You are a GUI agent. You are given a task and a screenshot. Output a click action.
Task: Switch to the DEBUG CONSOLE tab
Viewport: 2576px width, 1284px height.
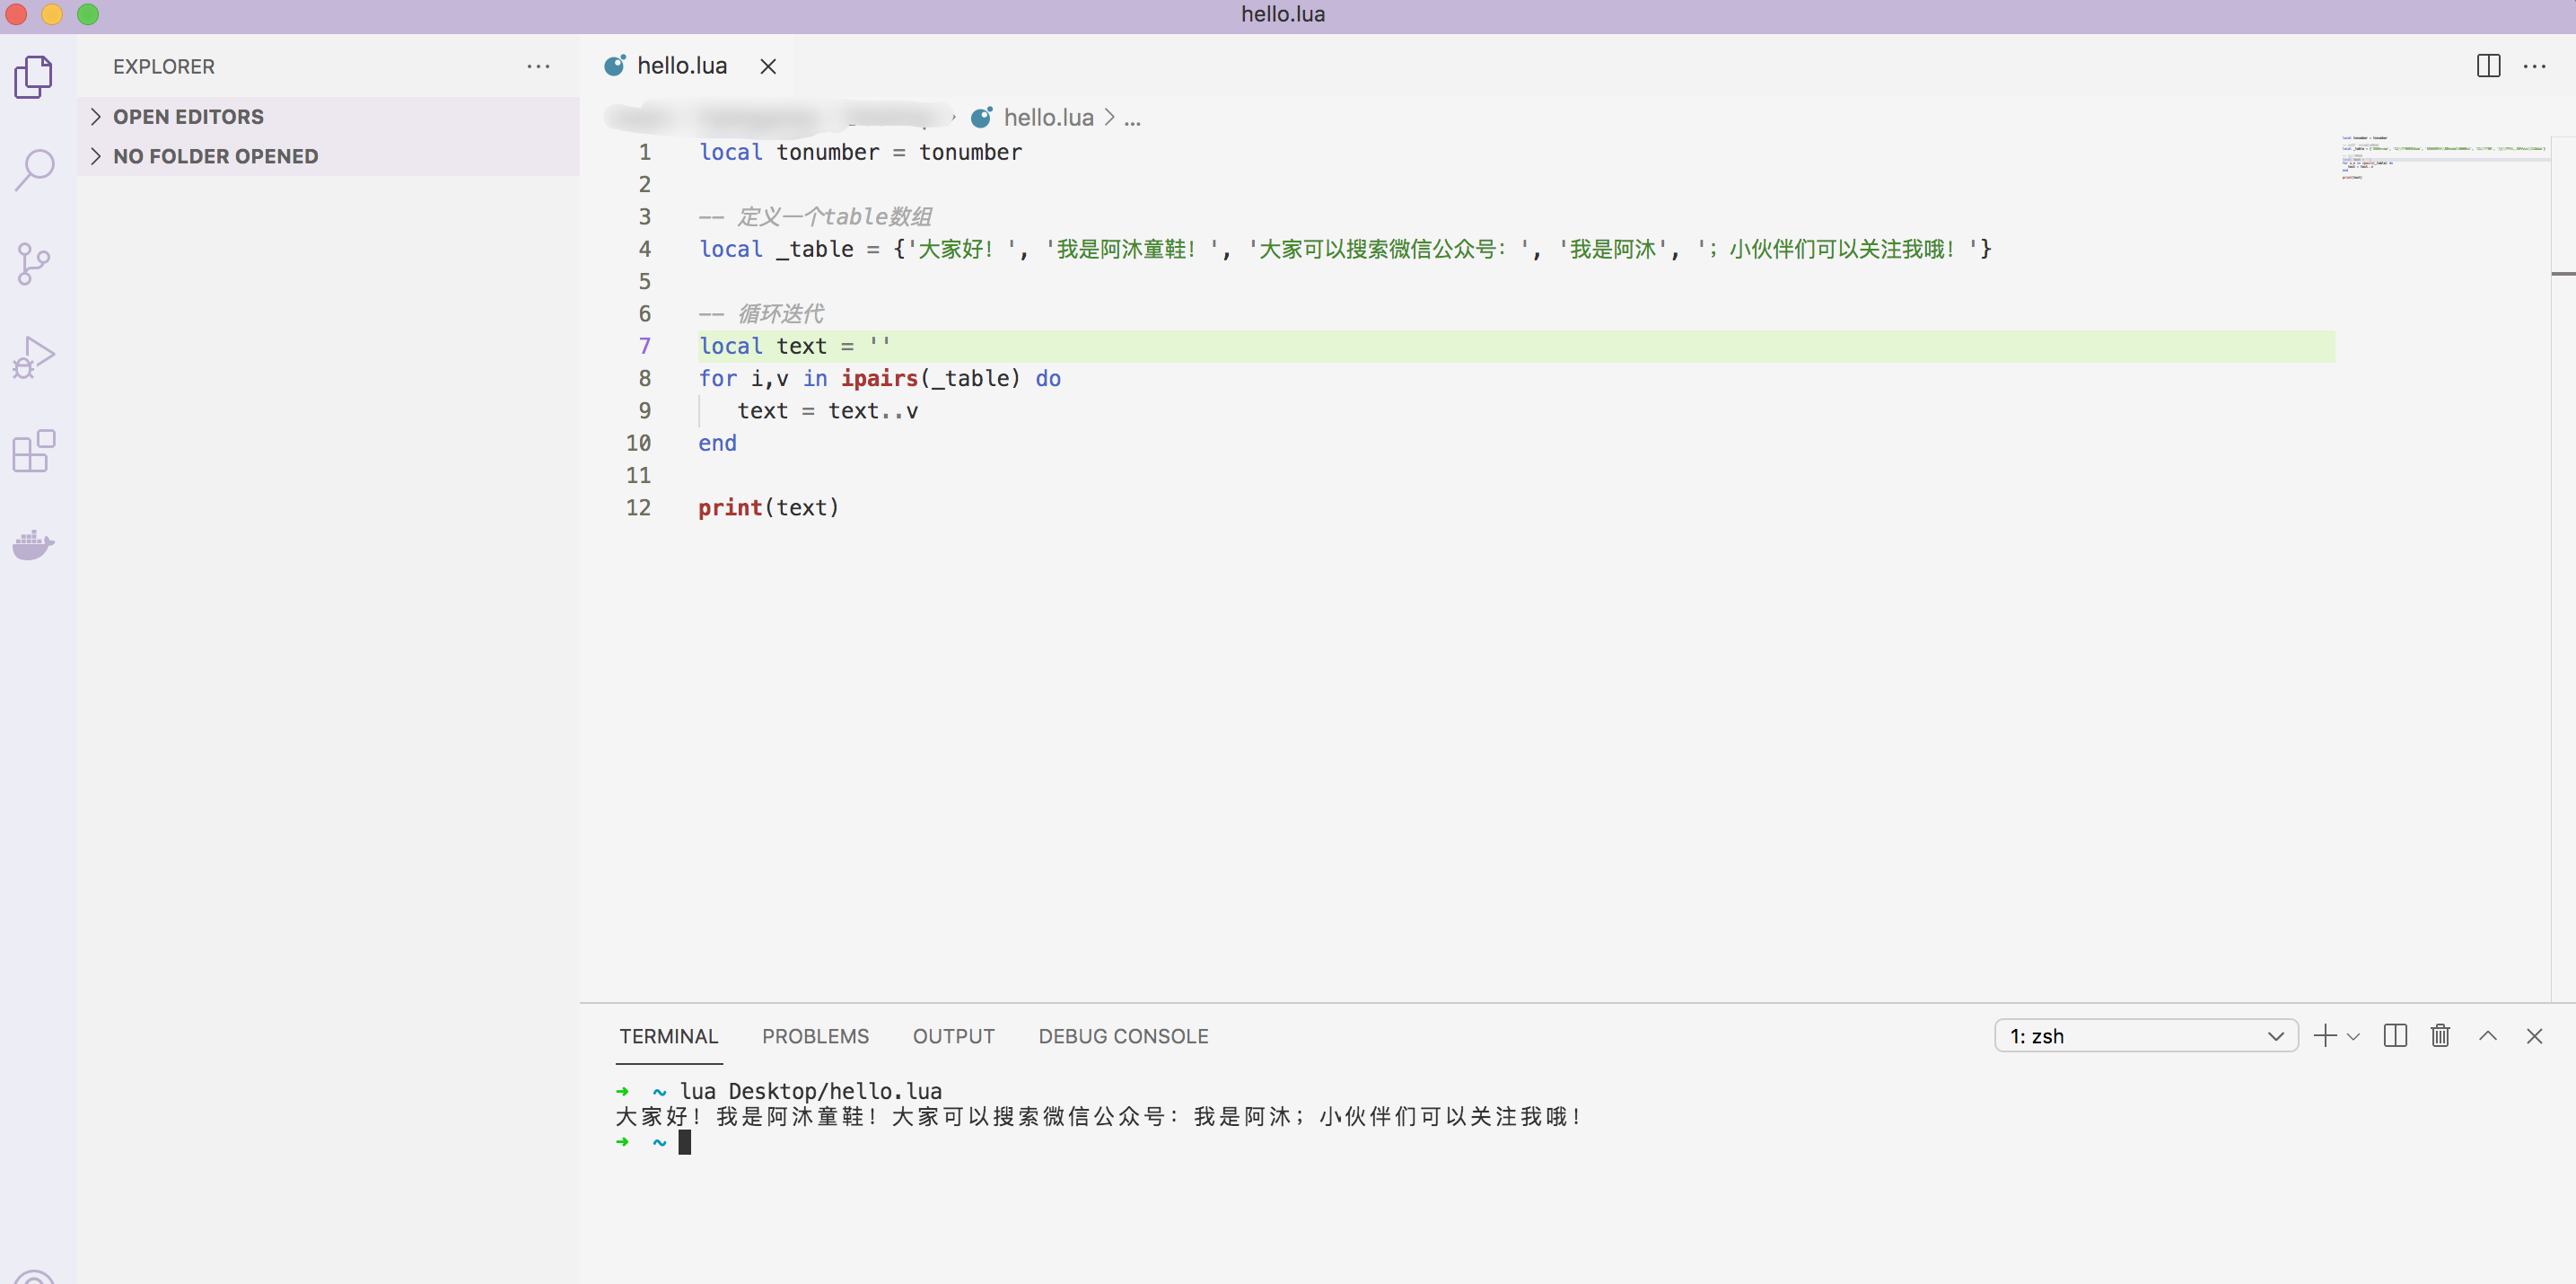point(1123,1036)
